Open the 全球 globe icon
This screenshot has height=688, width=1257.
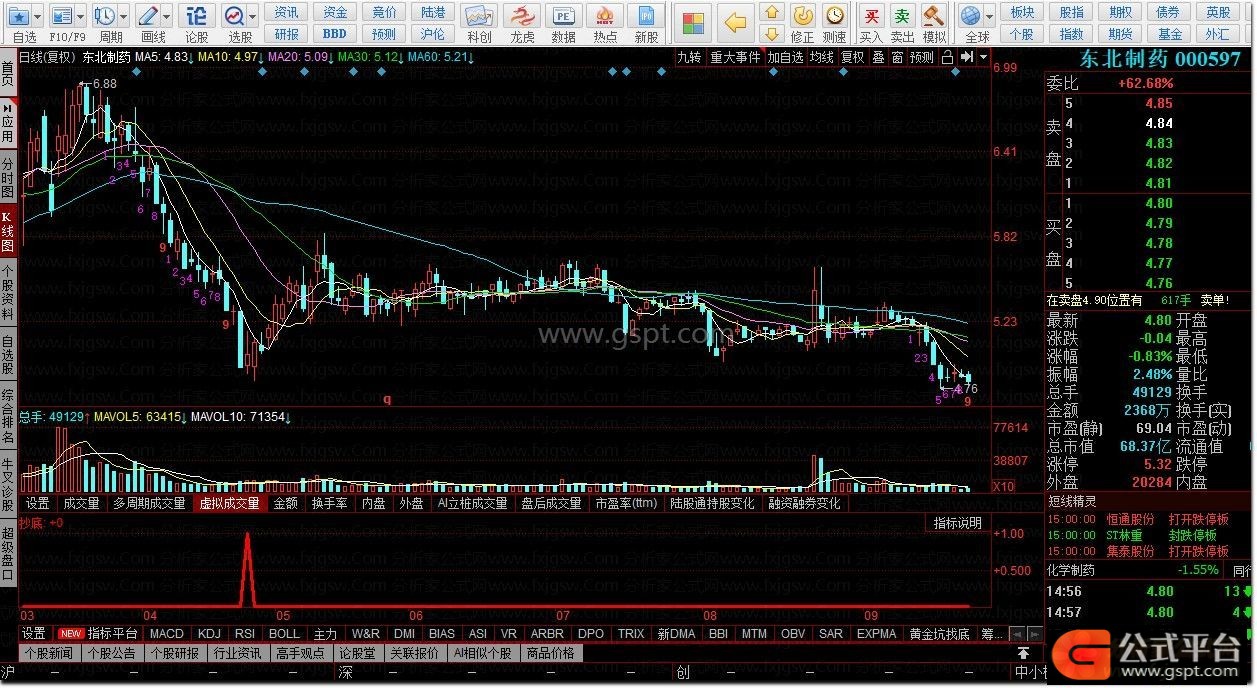(970, 16)
